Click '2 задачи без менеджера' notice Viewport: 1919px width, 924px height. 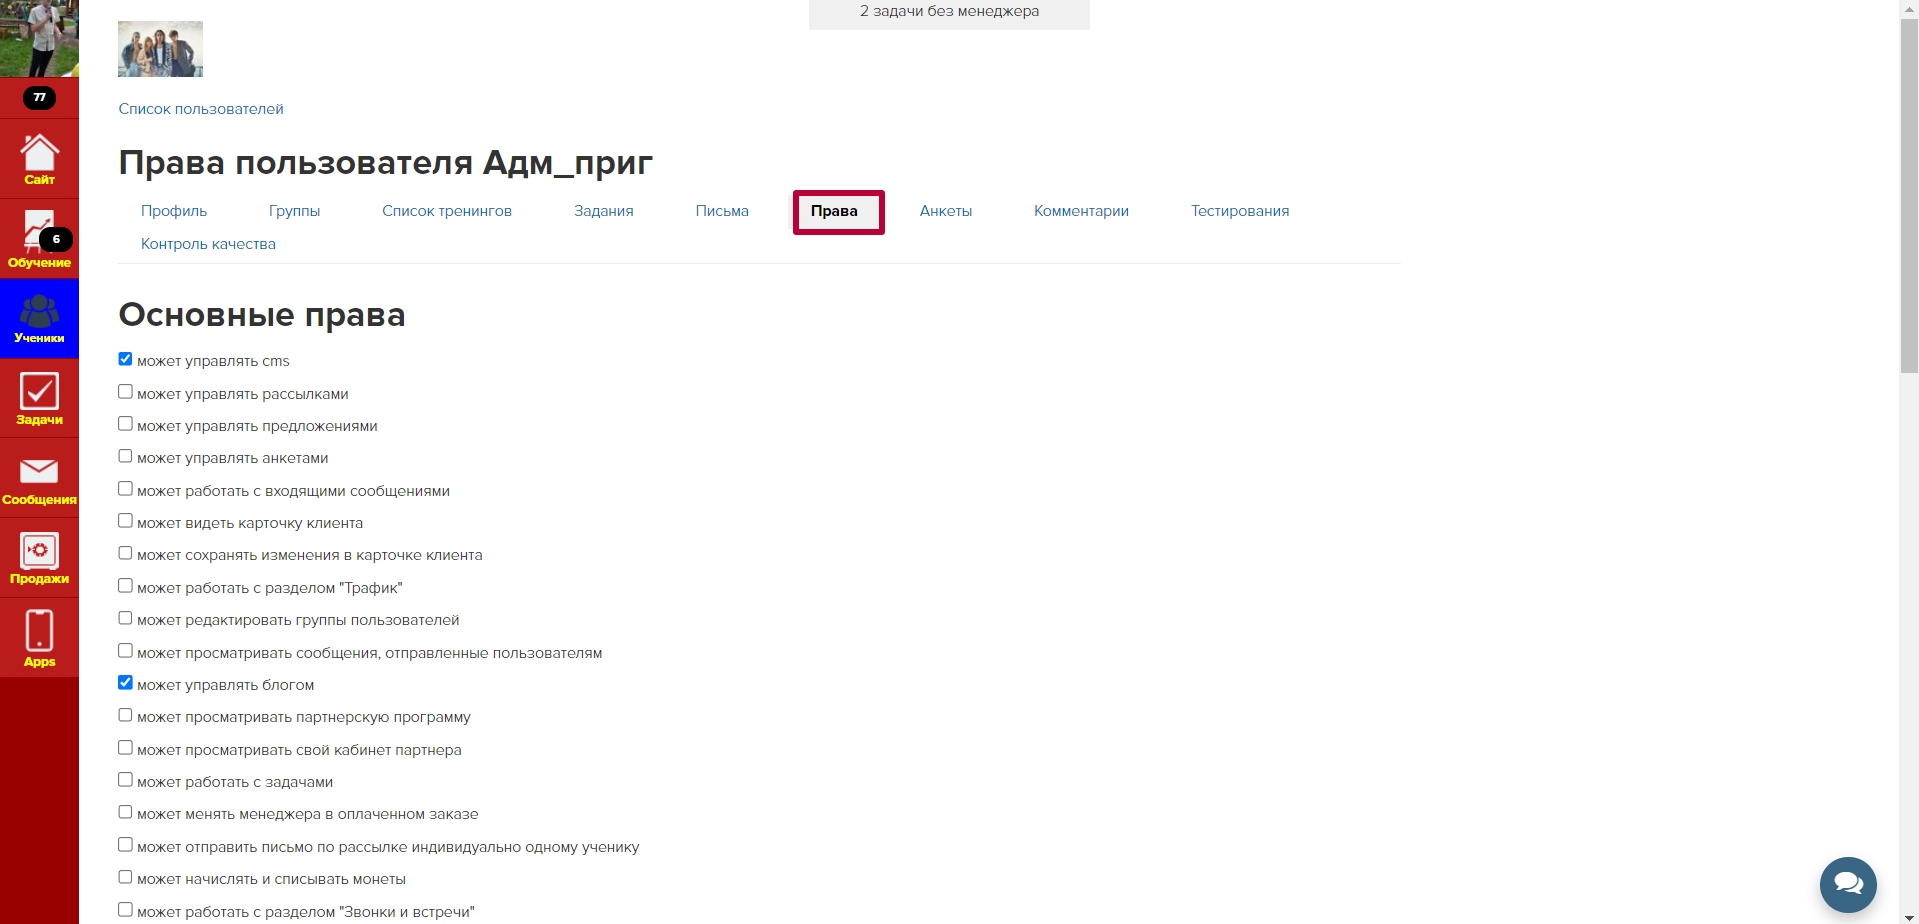click(949, 12)
